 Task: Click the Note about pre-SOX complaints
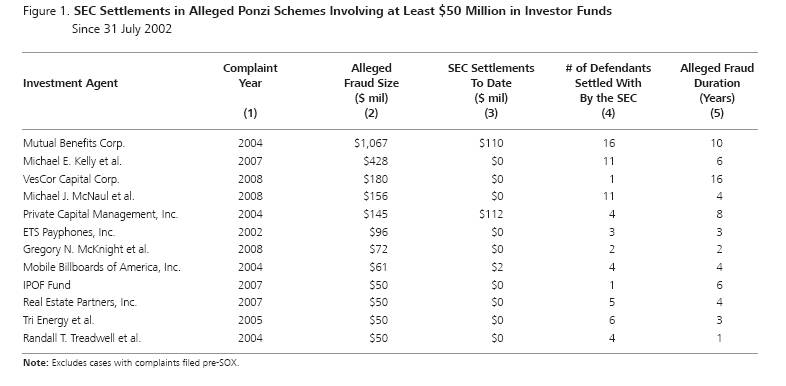point(131,363)
